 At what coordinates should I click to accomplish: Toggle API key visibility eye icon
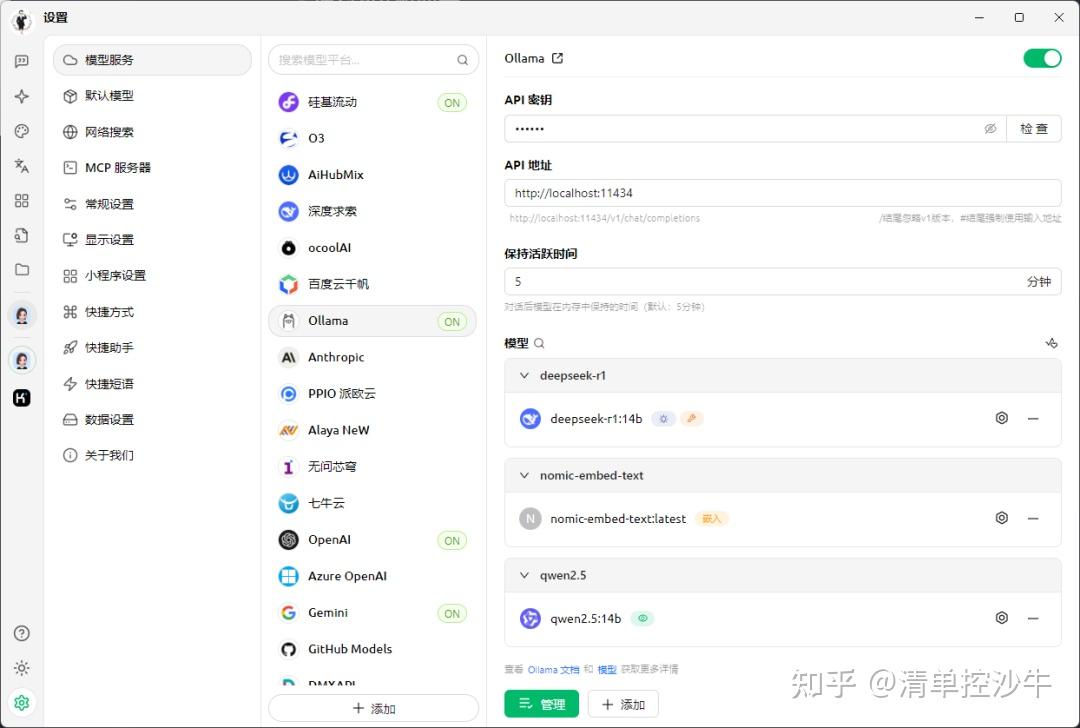point(990,129)
